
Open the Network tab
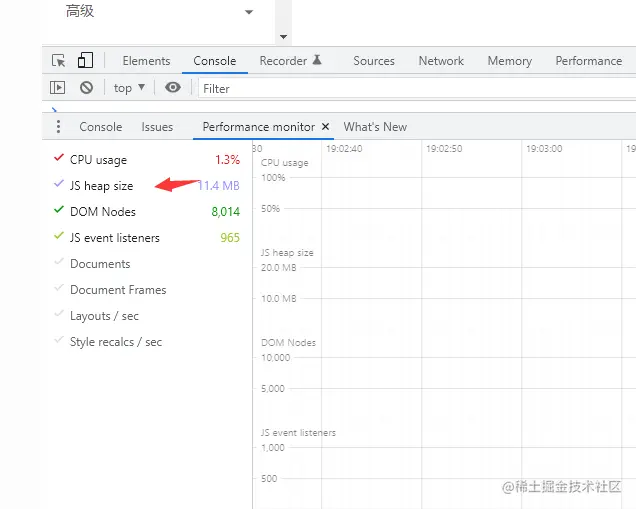click(441, 61)
